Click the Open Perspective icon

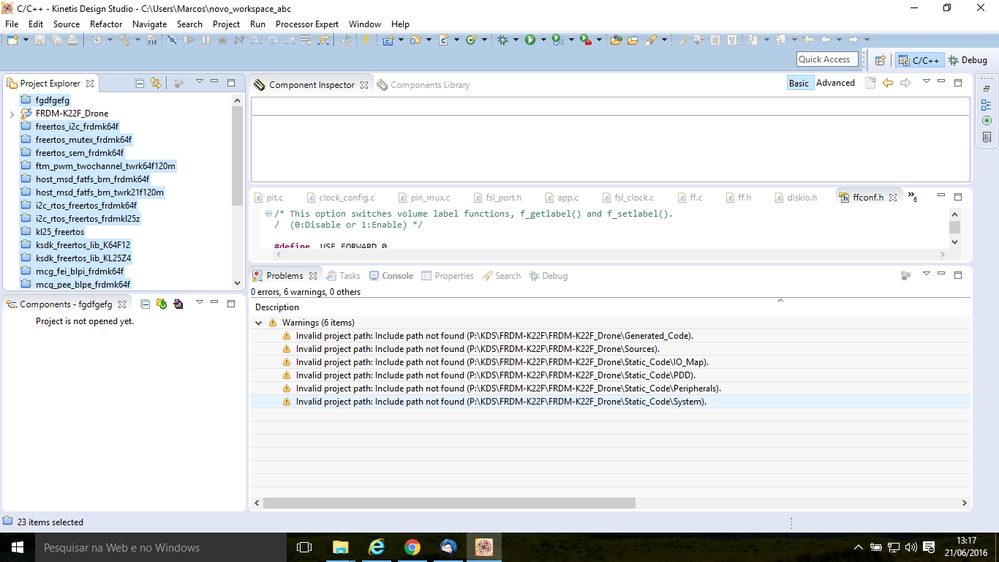[x=880, y=60]
